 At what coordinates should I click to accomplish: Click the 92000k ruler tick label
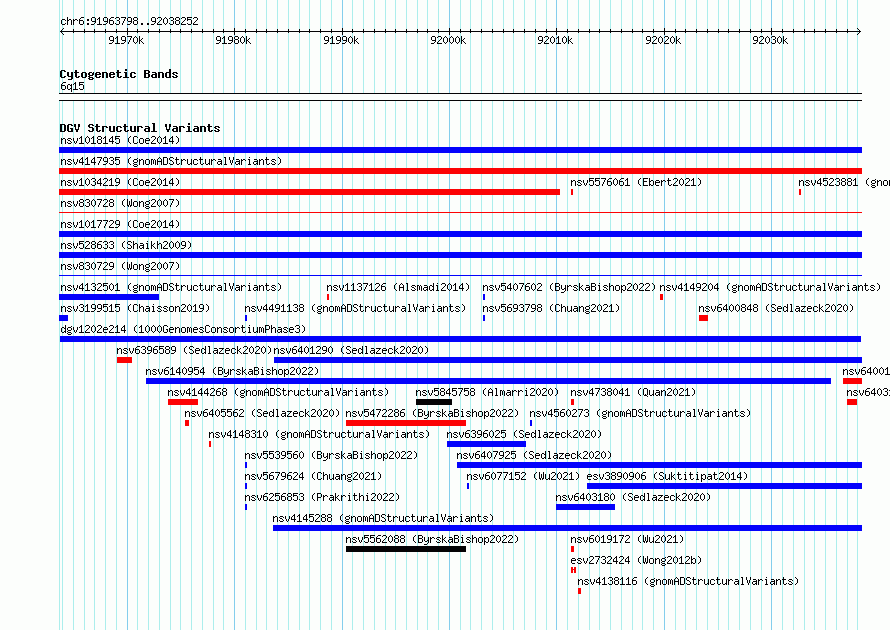point(448,40)
